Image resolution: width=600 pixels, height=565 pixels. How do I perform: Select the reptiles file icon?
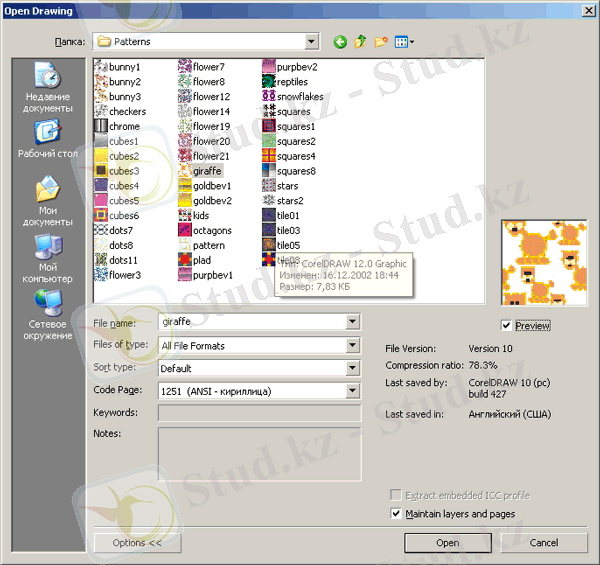coord(269,81)
